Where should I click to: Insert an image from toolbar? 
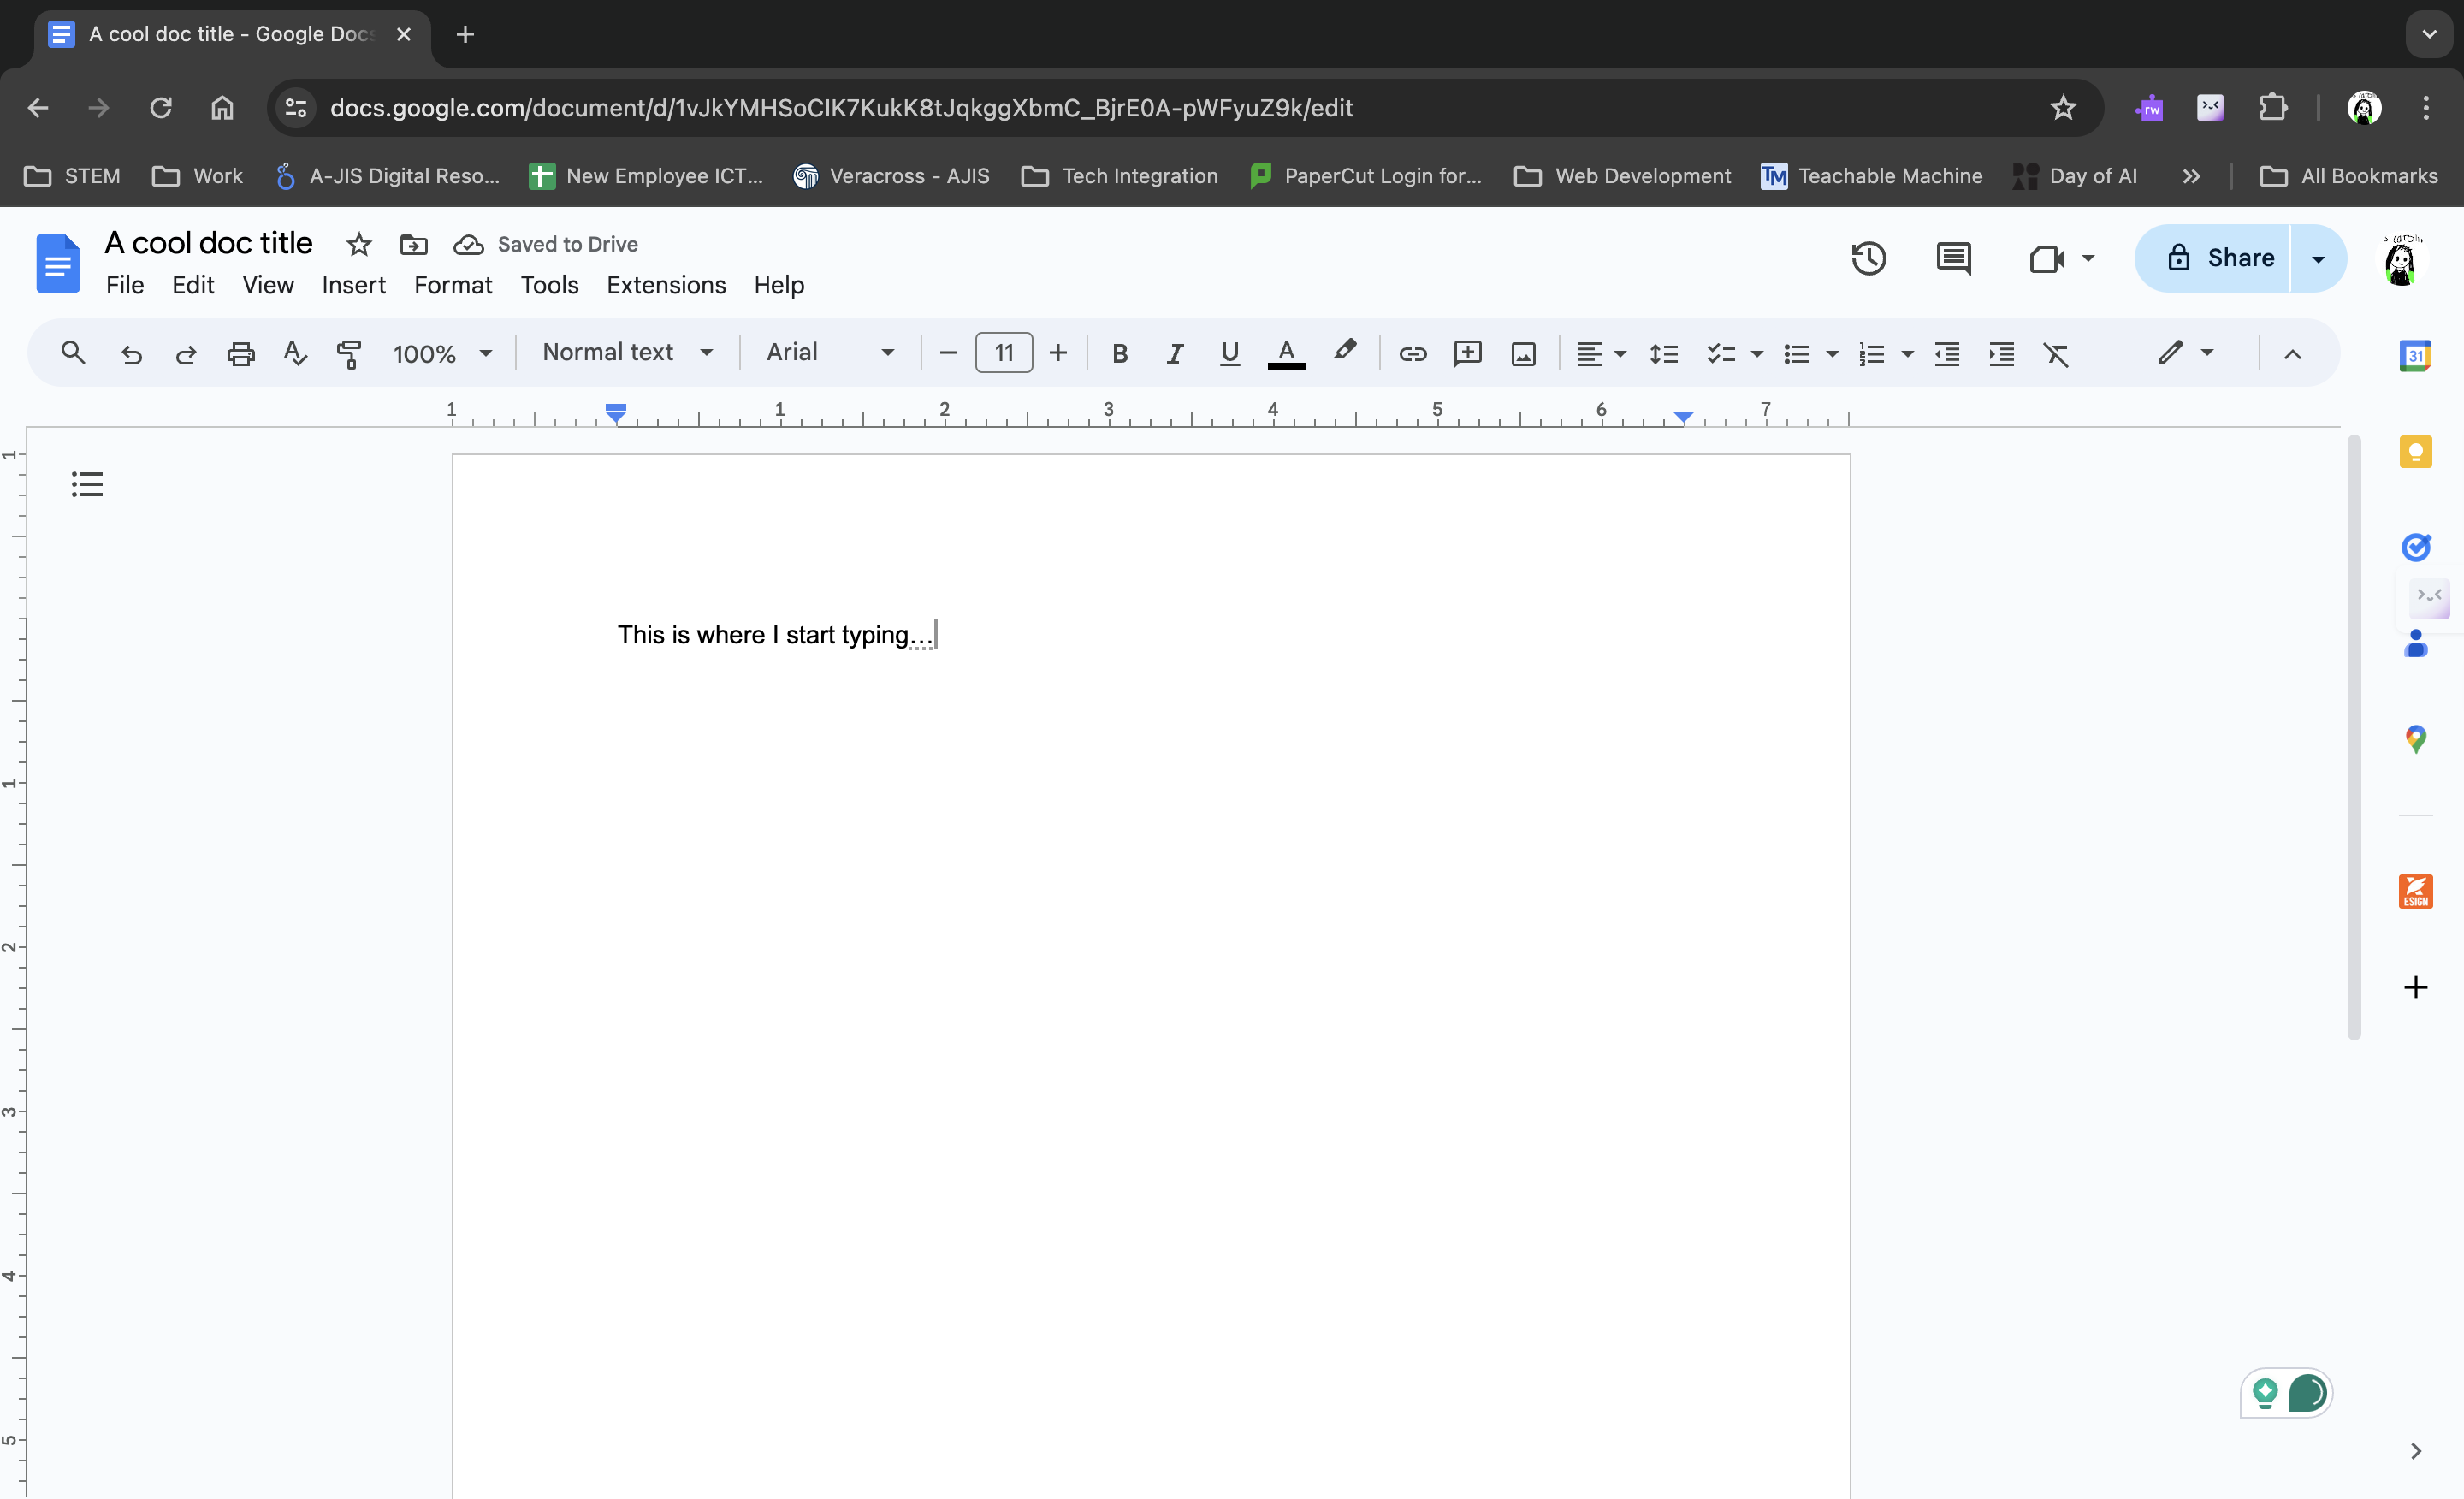[1523, 353]
